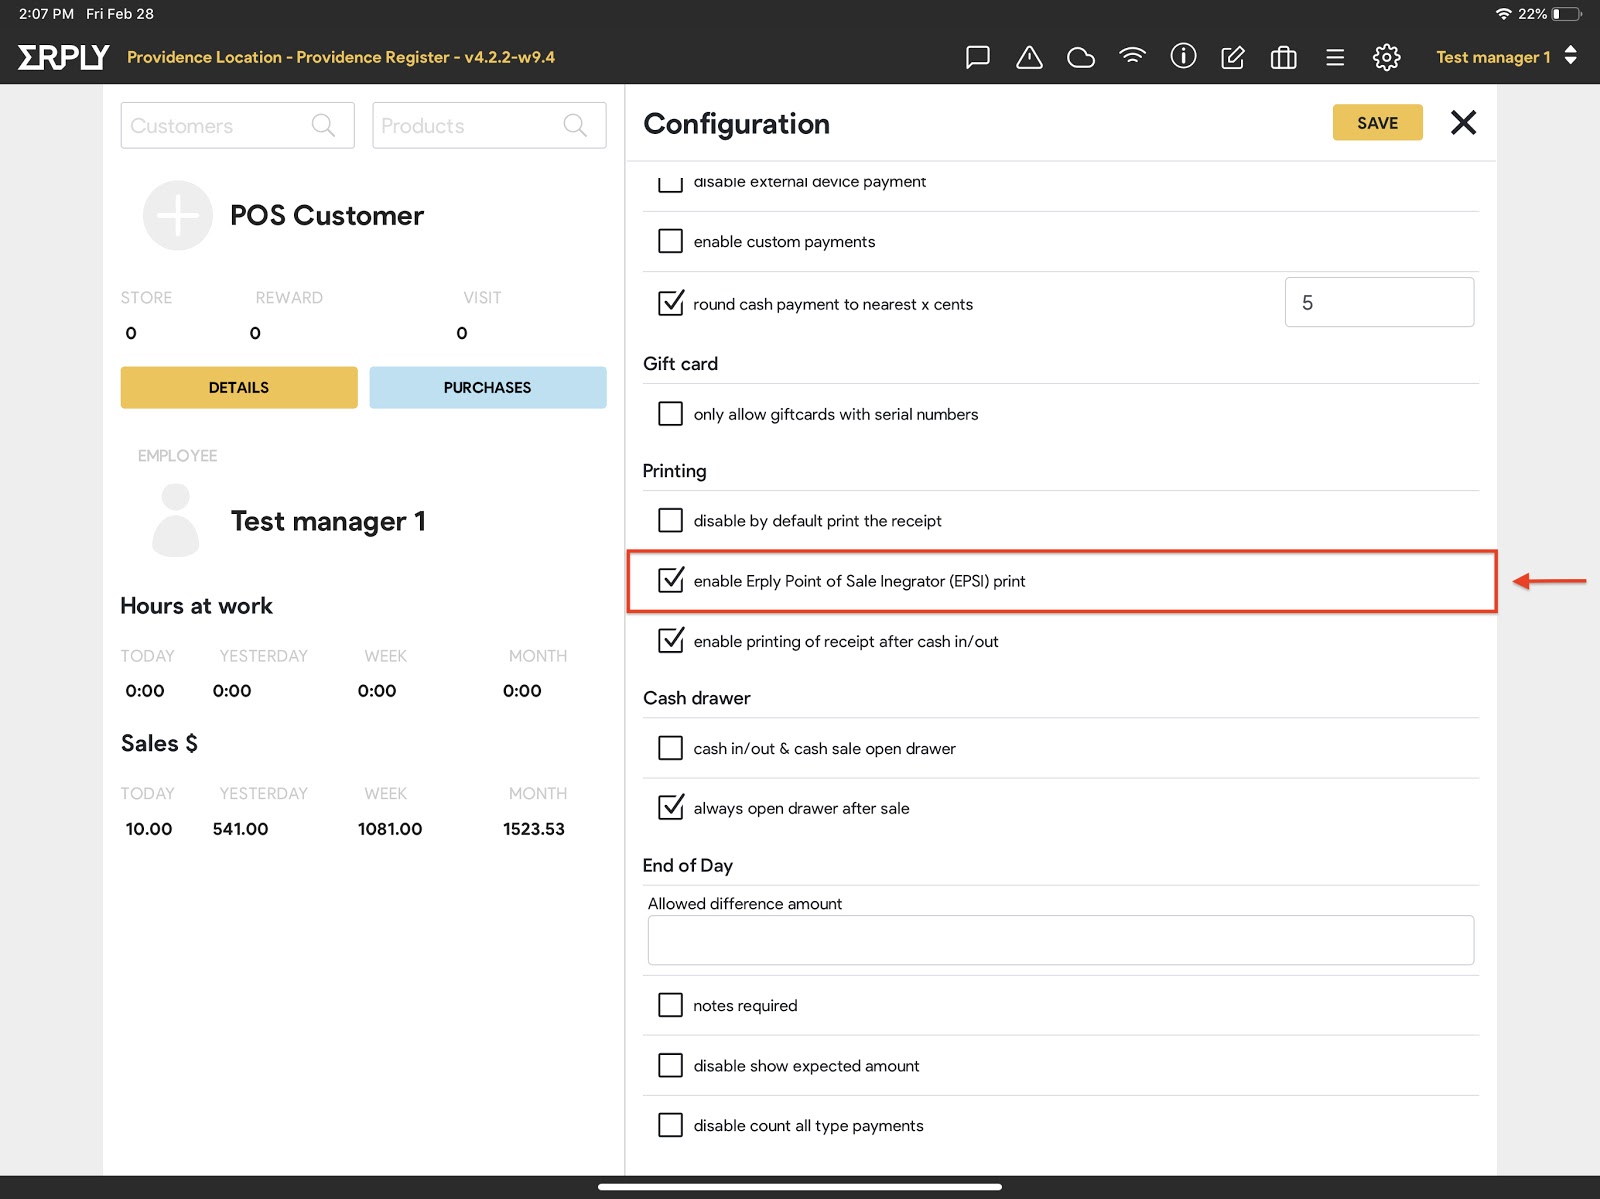The height and width of the screenshot is (1199, 1600).
Task: Click the edit note pencil icon
Action: (x=1233, y=57)
